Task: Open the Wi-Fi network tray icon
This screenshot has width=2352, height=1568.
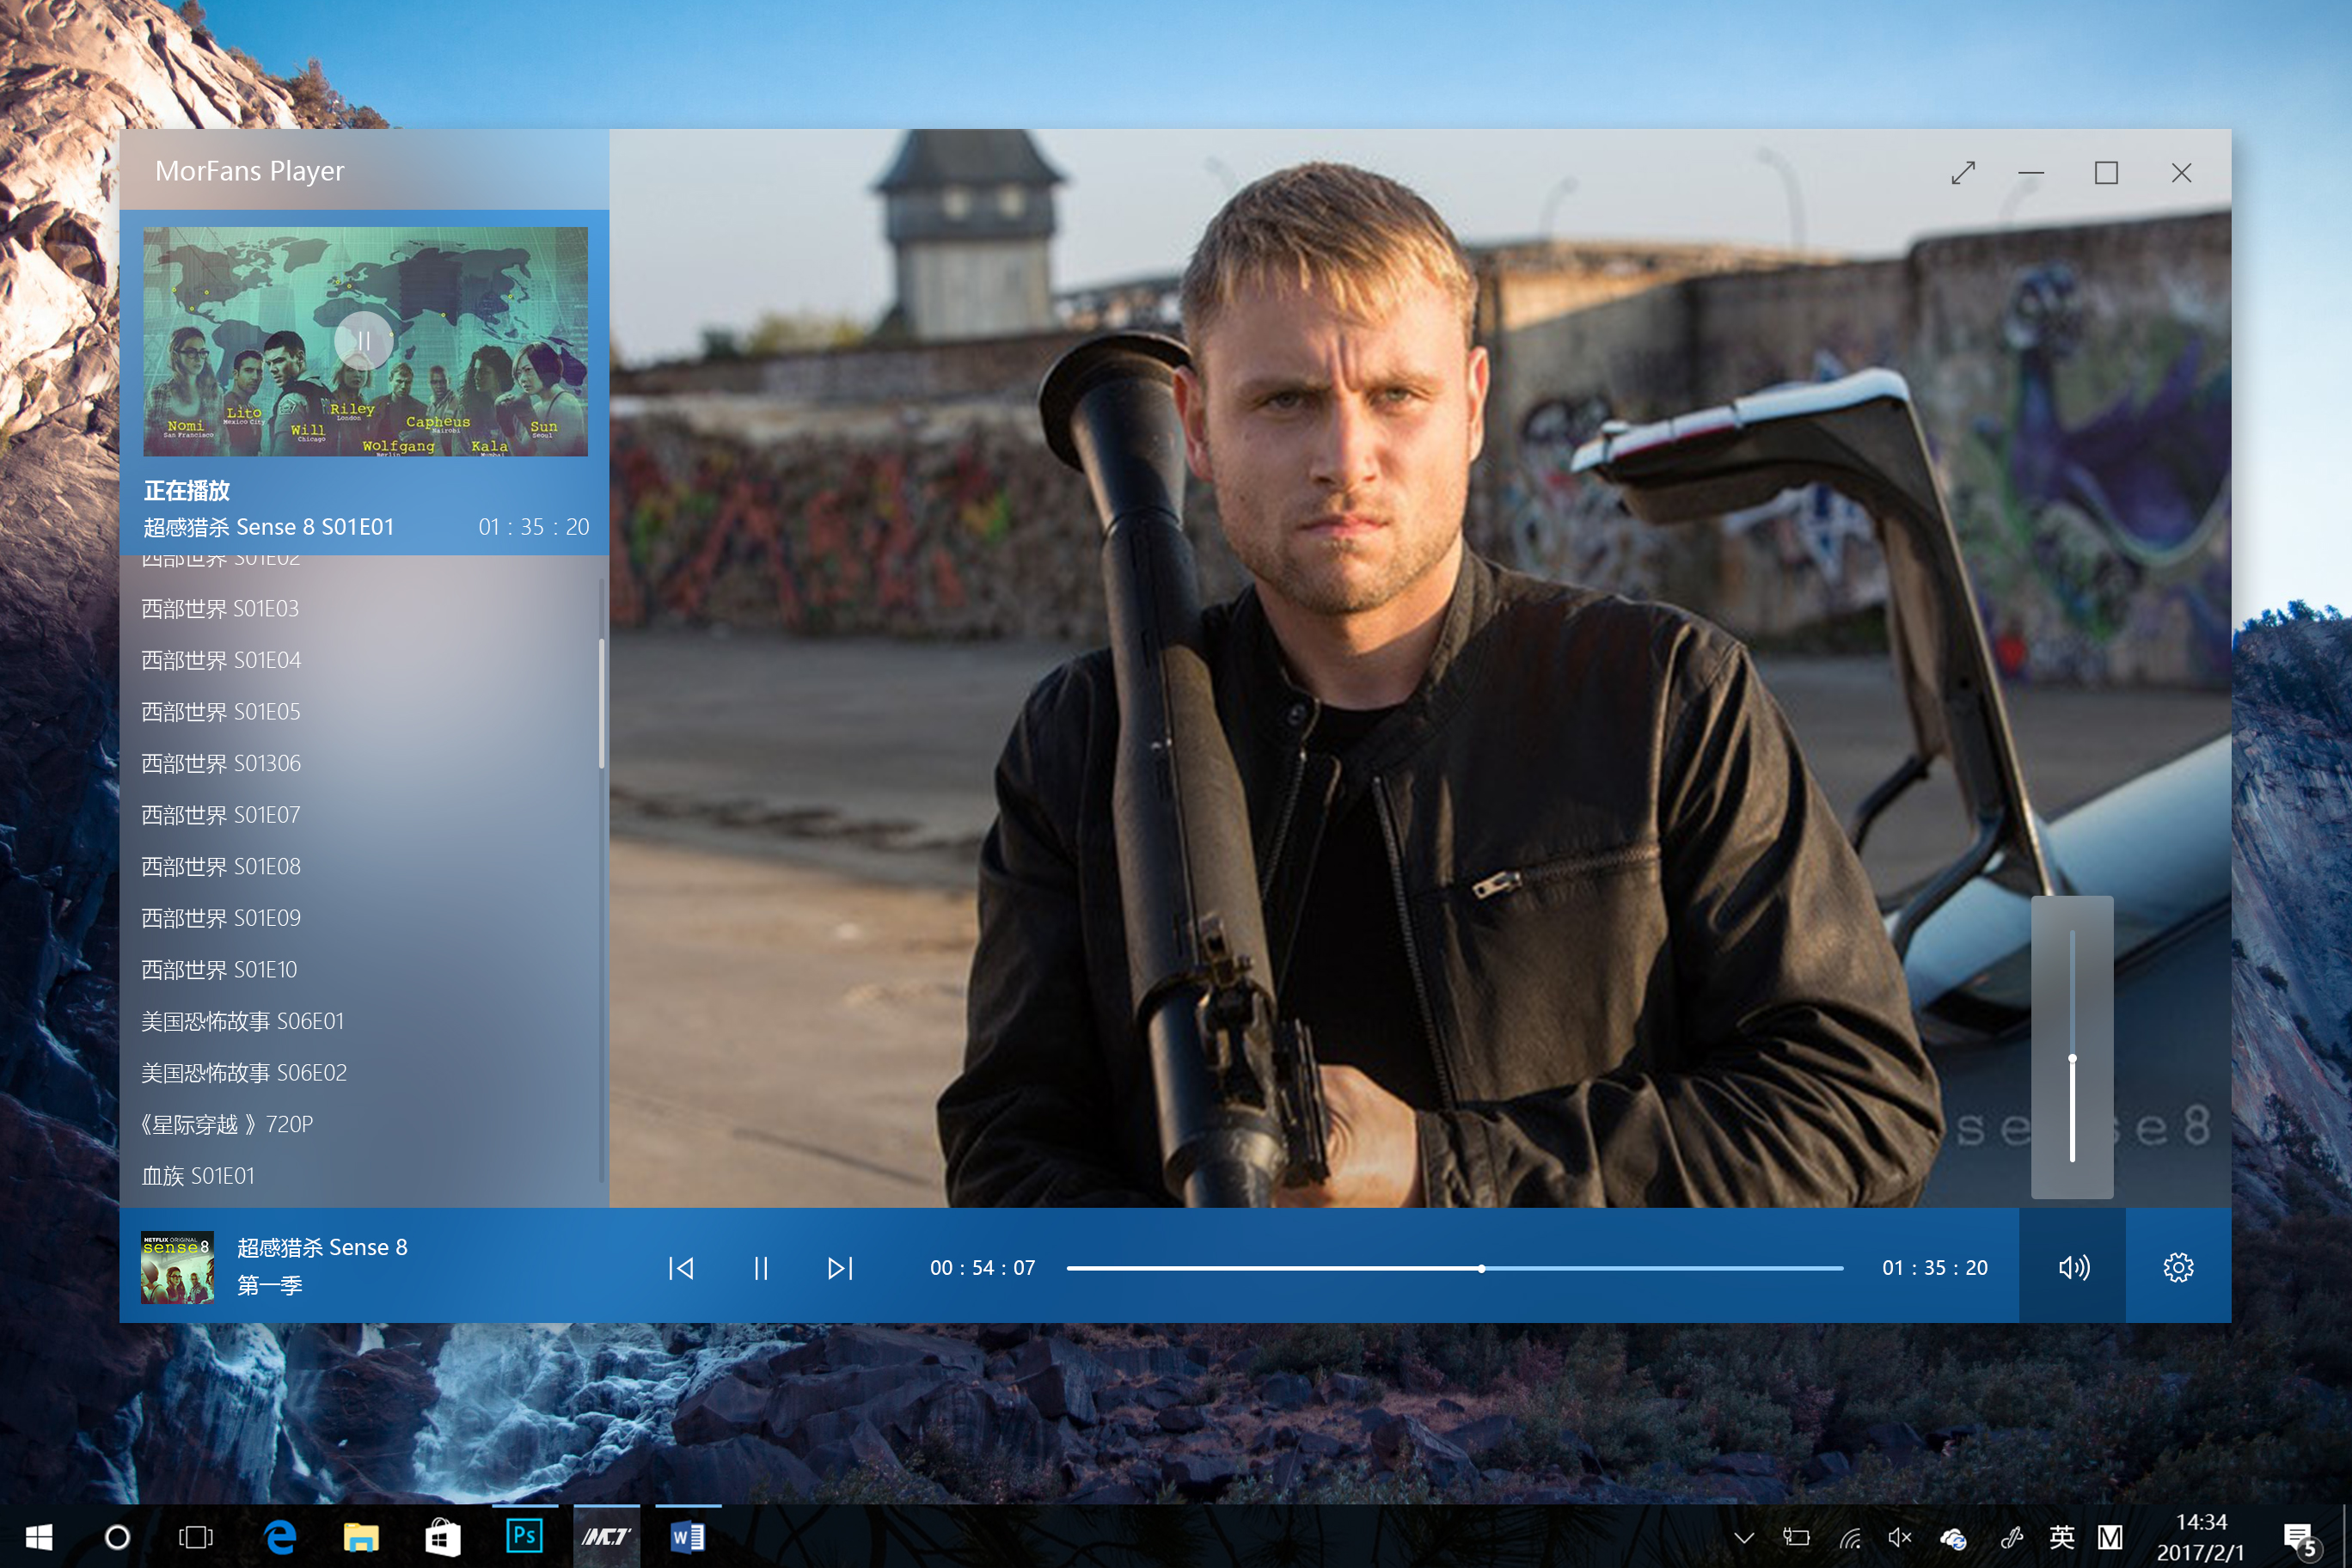Action: pos(1849,1538)
